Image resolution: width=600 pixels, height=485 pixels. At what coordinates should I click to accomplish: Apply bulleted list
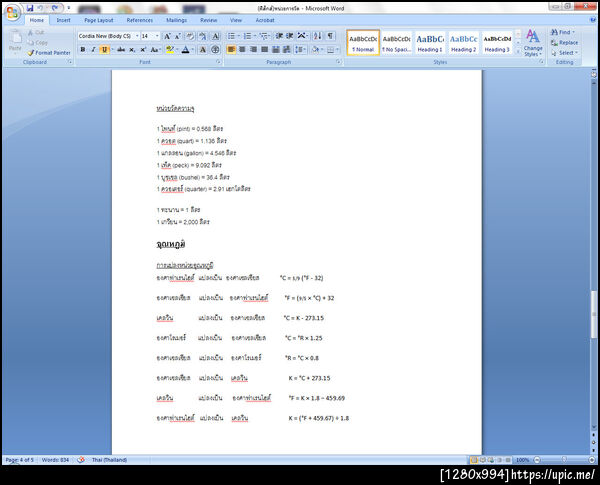coord(232,36)
